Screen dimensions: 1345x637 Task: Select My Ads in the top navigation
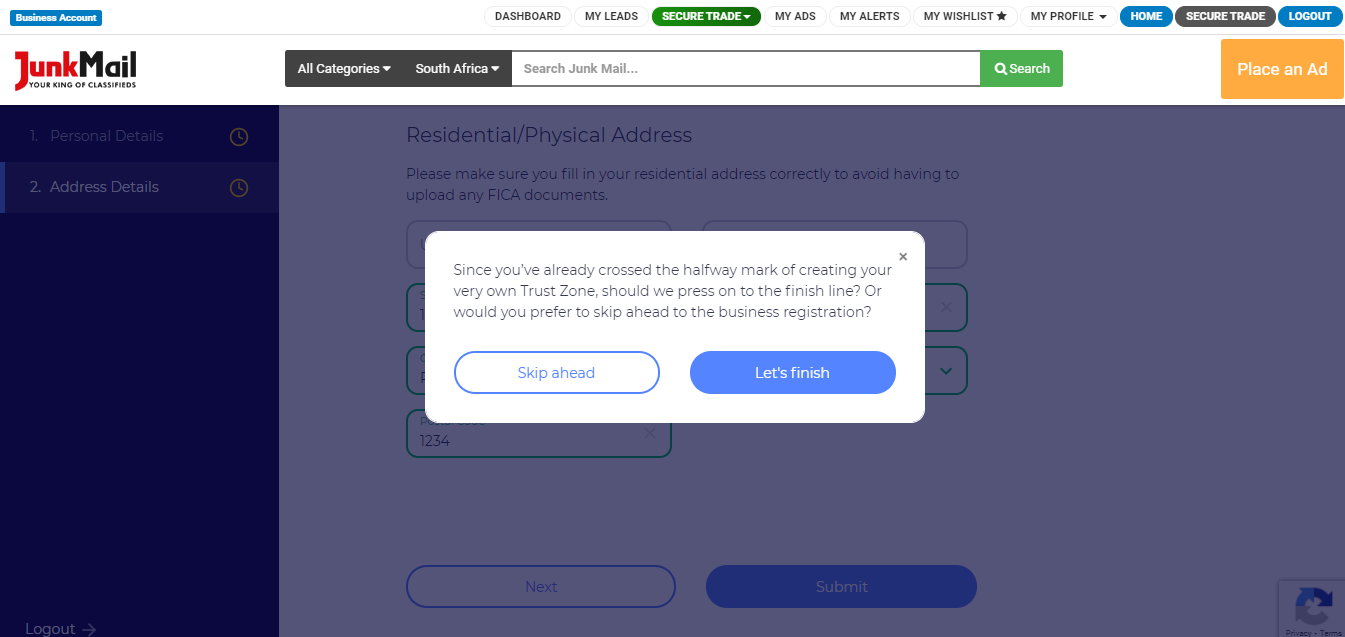point(795,16)
